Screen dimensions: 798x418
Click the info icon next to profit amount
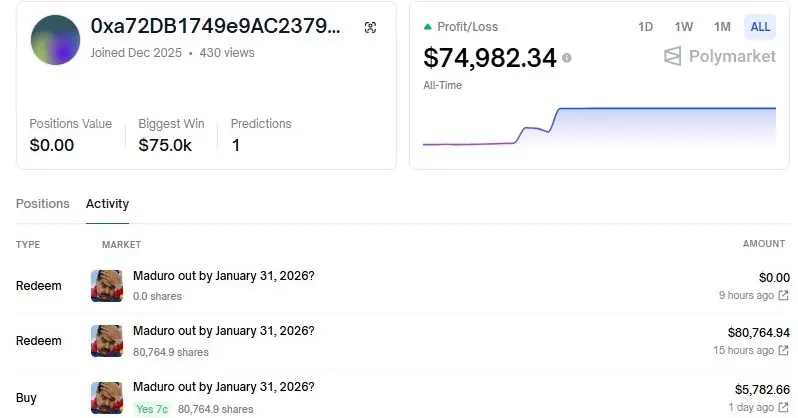click(x=567, y=59)
